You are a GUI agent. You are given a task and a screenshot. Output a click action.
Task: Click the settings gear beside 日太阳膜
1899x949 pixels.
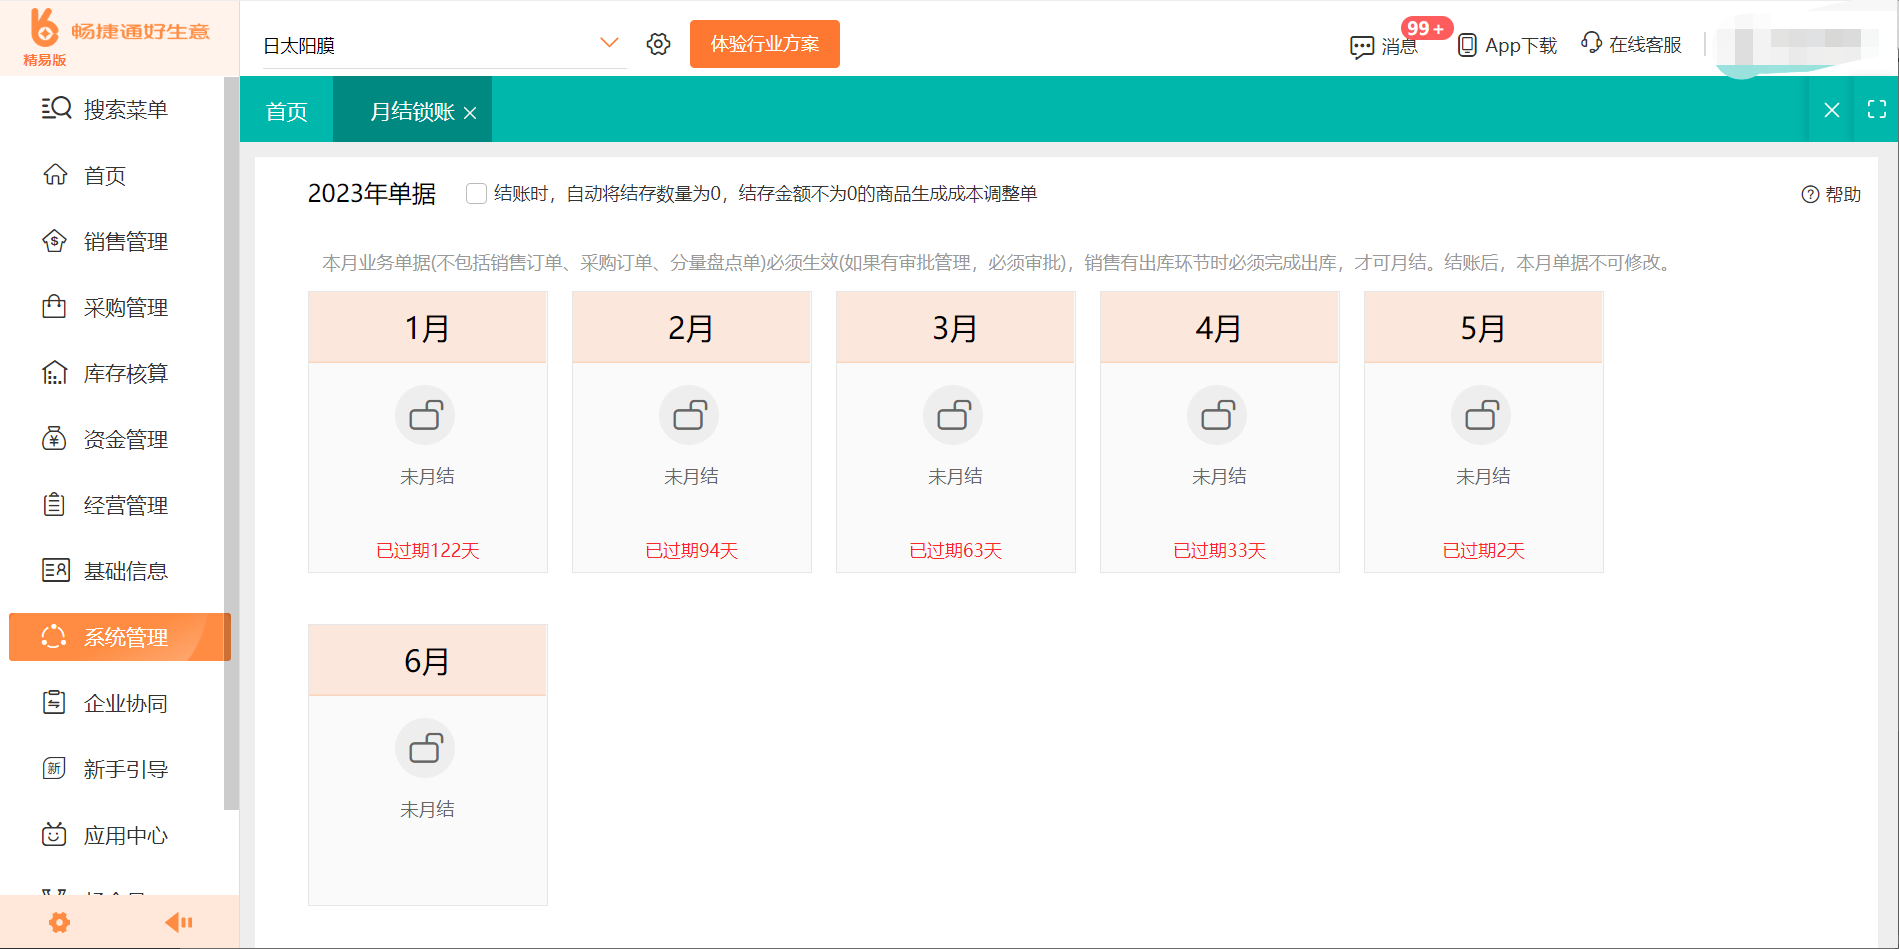[658, 44]
